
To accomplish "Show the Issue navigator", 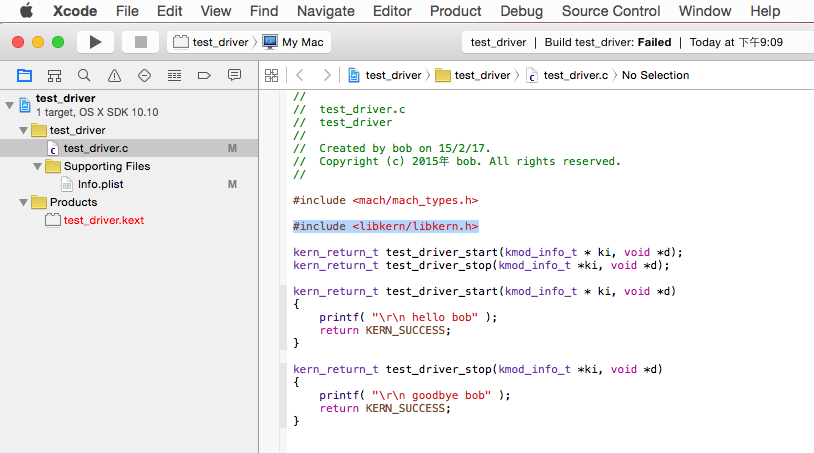I will point(114,76).
